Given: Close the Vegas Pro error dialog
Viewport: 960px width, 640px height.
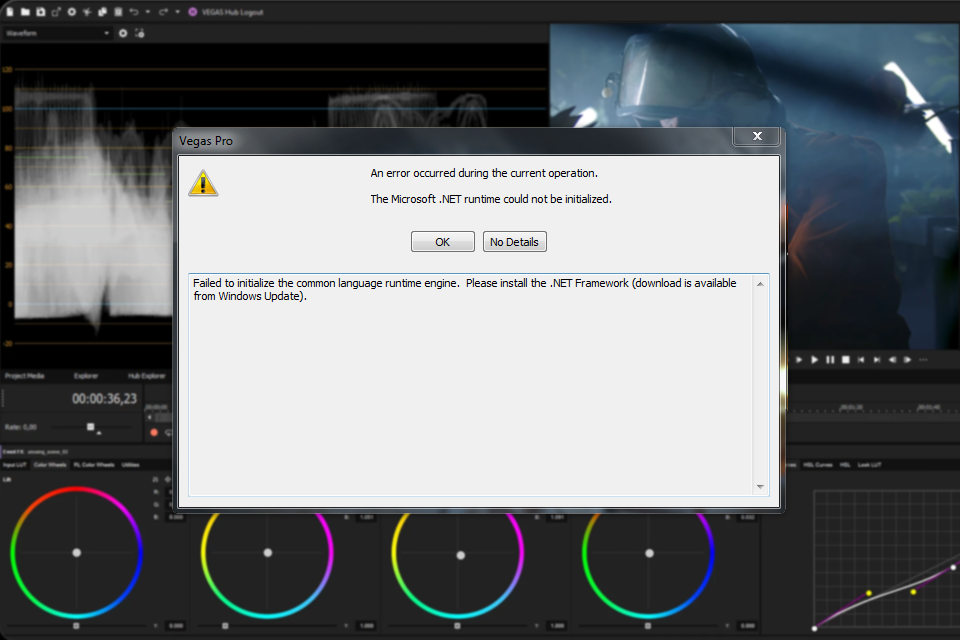Looking at the screenshot, I should (757, 136).
